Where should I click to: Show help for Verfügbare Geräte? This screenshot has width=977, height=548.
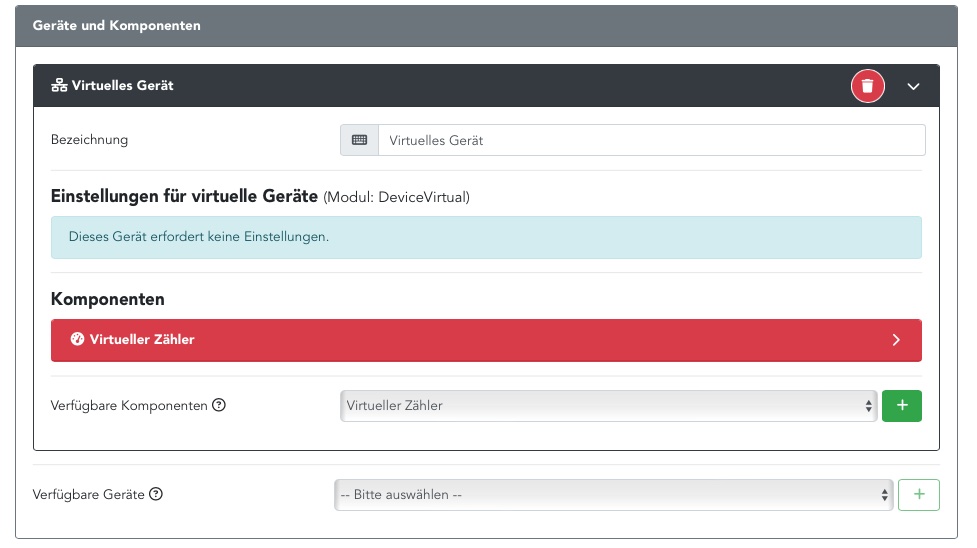[x=156, y=494]
